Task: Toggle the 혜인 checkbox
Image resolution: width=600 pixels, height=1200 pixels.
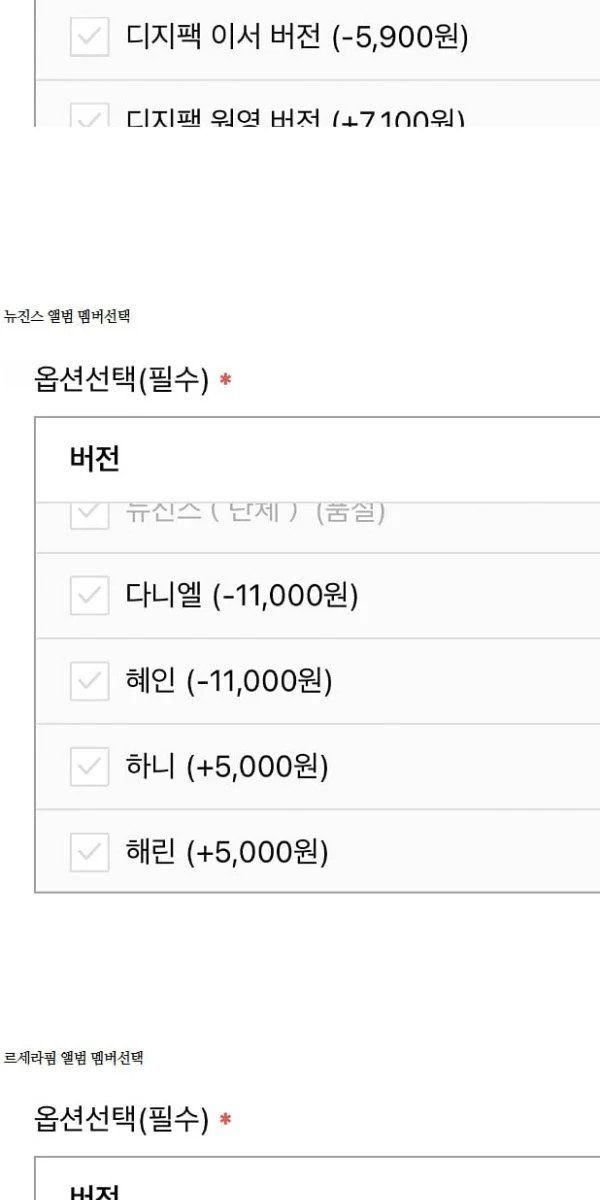Action: pos(89,681)
